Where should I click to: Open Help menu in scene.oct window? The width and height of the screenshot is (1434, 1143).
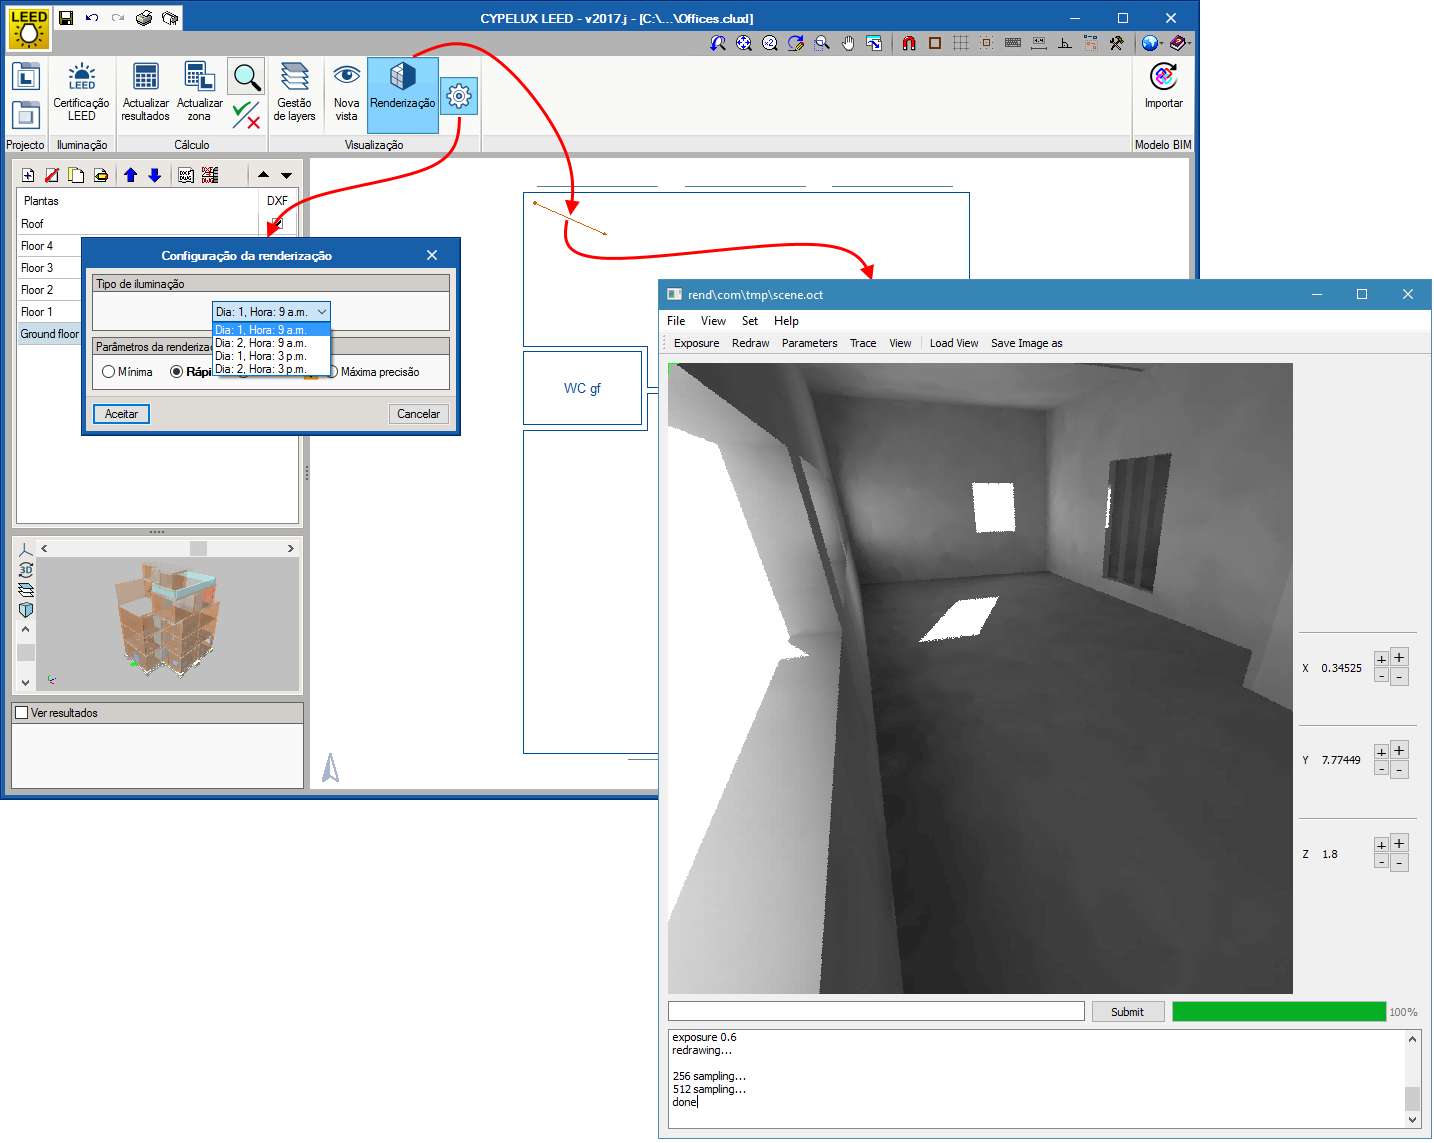[786, 321]
